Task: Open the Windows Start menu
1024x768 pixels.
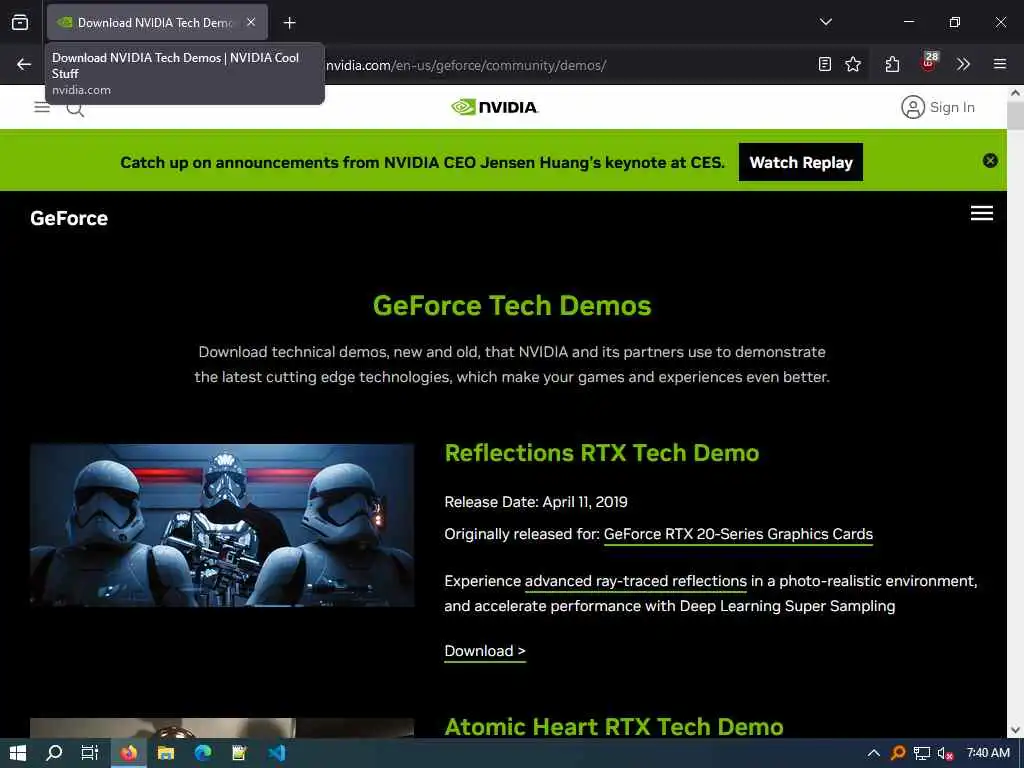Action: pyautogui.click(x=18, y=753)
